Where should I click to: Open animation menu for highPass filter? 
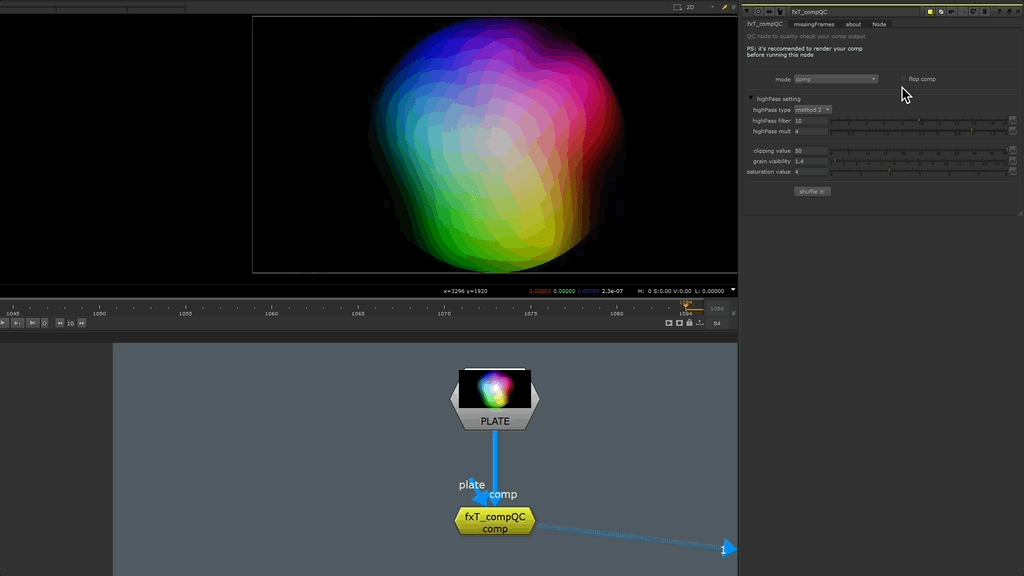1012,121
